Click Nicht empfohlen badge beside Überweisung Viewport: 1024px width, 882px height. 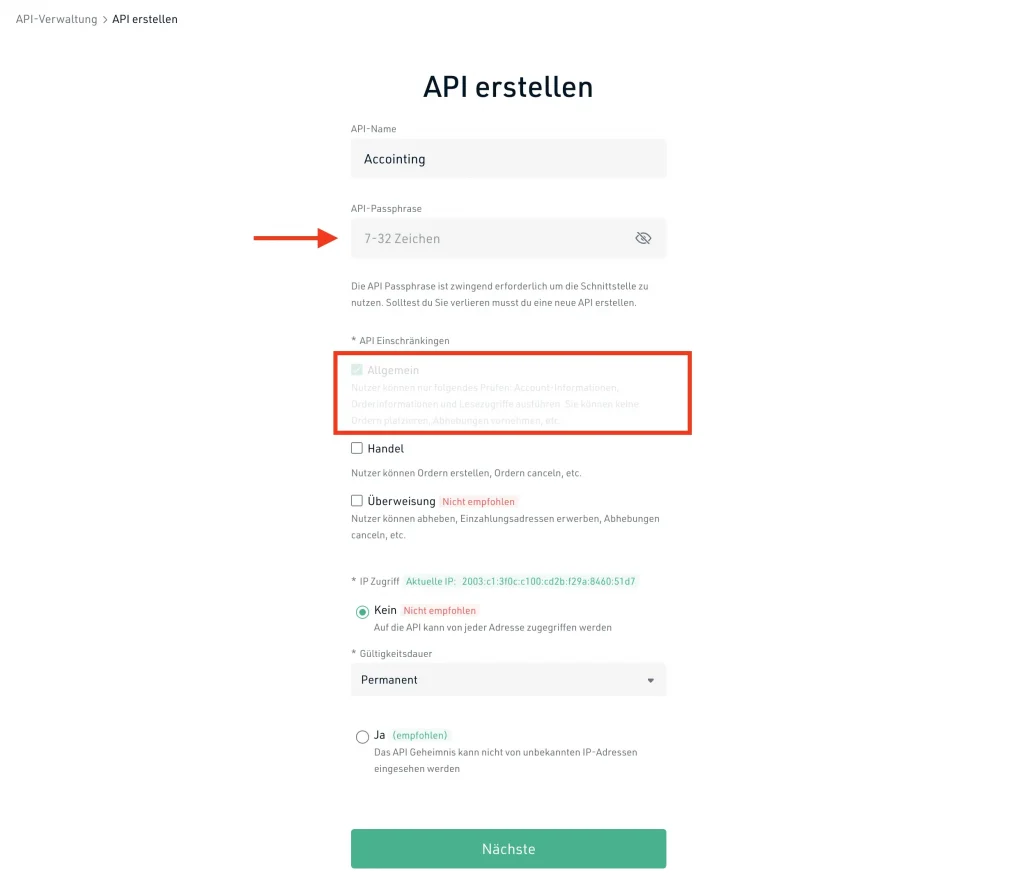point(479,501)
